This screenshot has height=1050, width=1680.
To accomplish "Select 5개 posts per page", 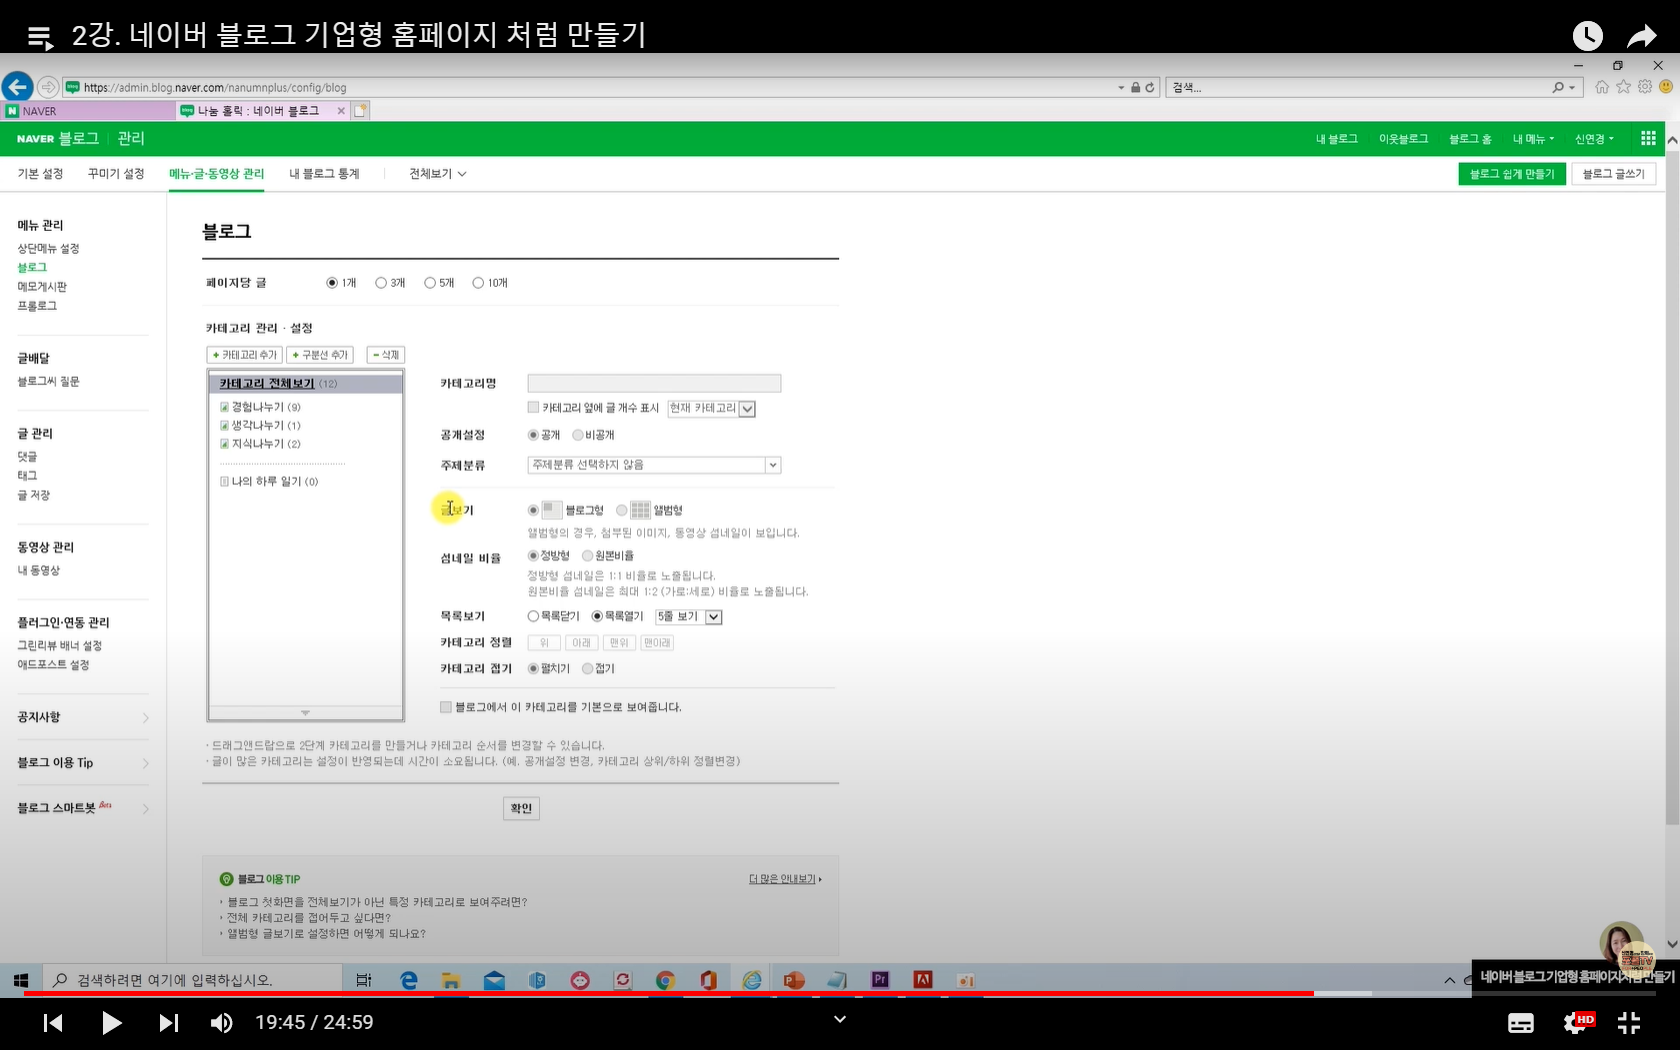I will click(430, 283).
